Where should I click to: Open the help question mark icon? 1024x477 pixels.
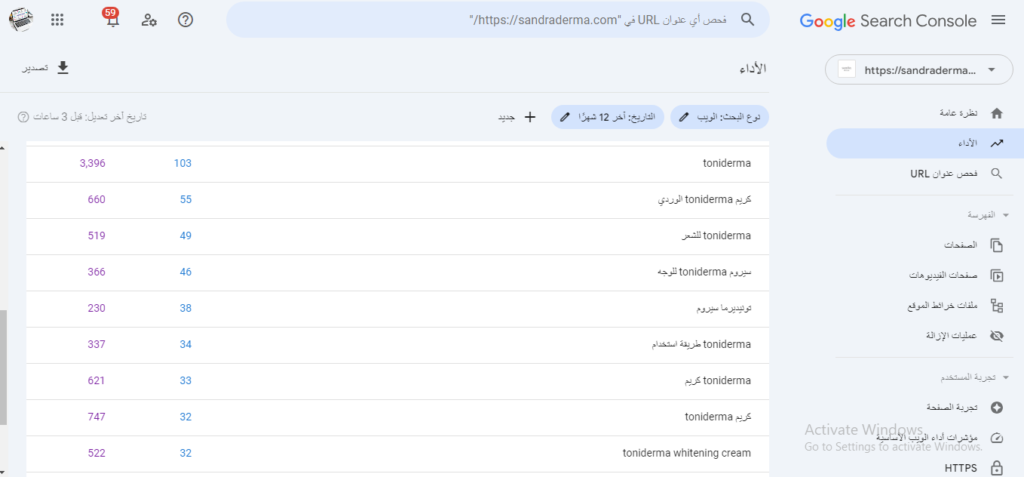point(185,20)
